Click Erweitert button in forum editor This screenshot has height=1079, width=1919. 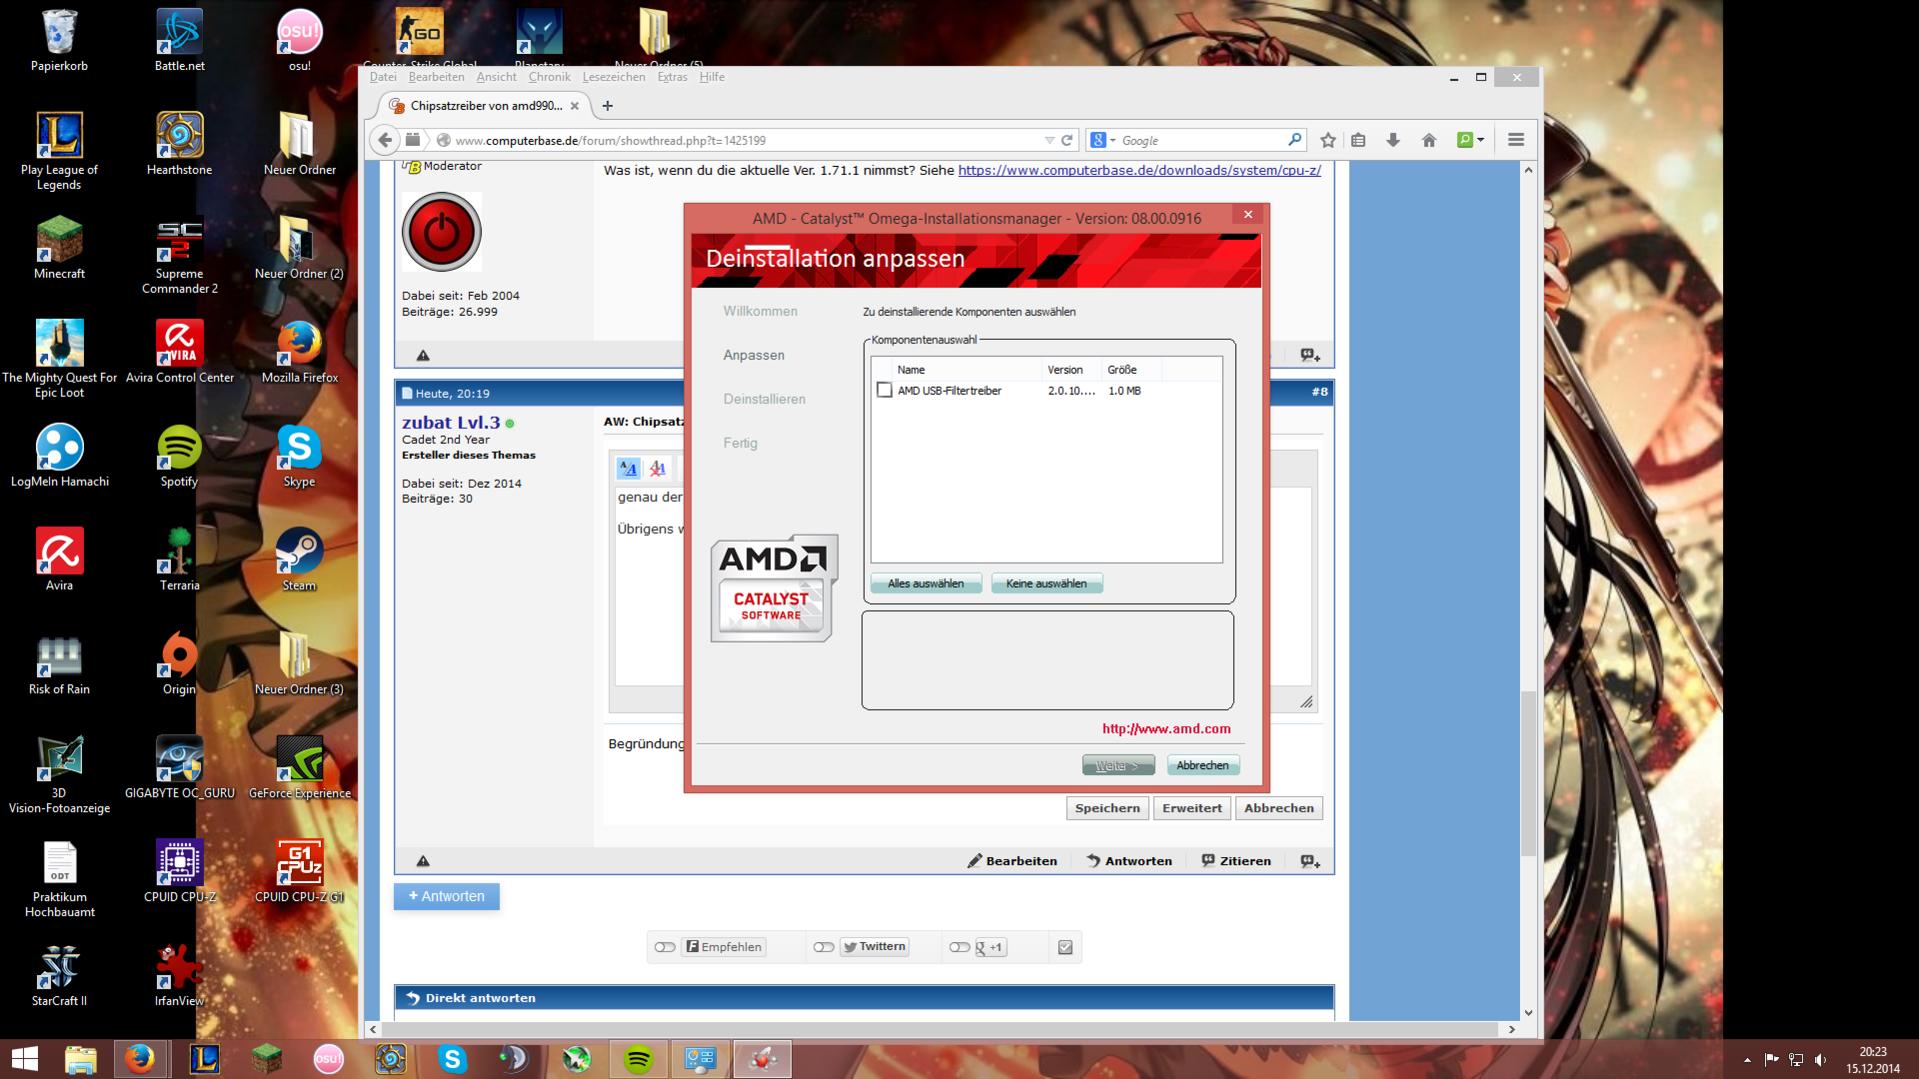tap(1192, 808)
